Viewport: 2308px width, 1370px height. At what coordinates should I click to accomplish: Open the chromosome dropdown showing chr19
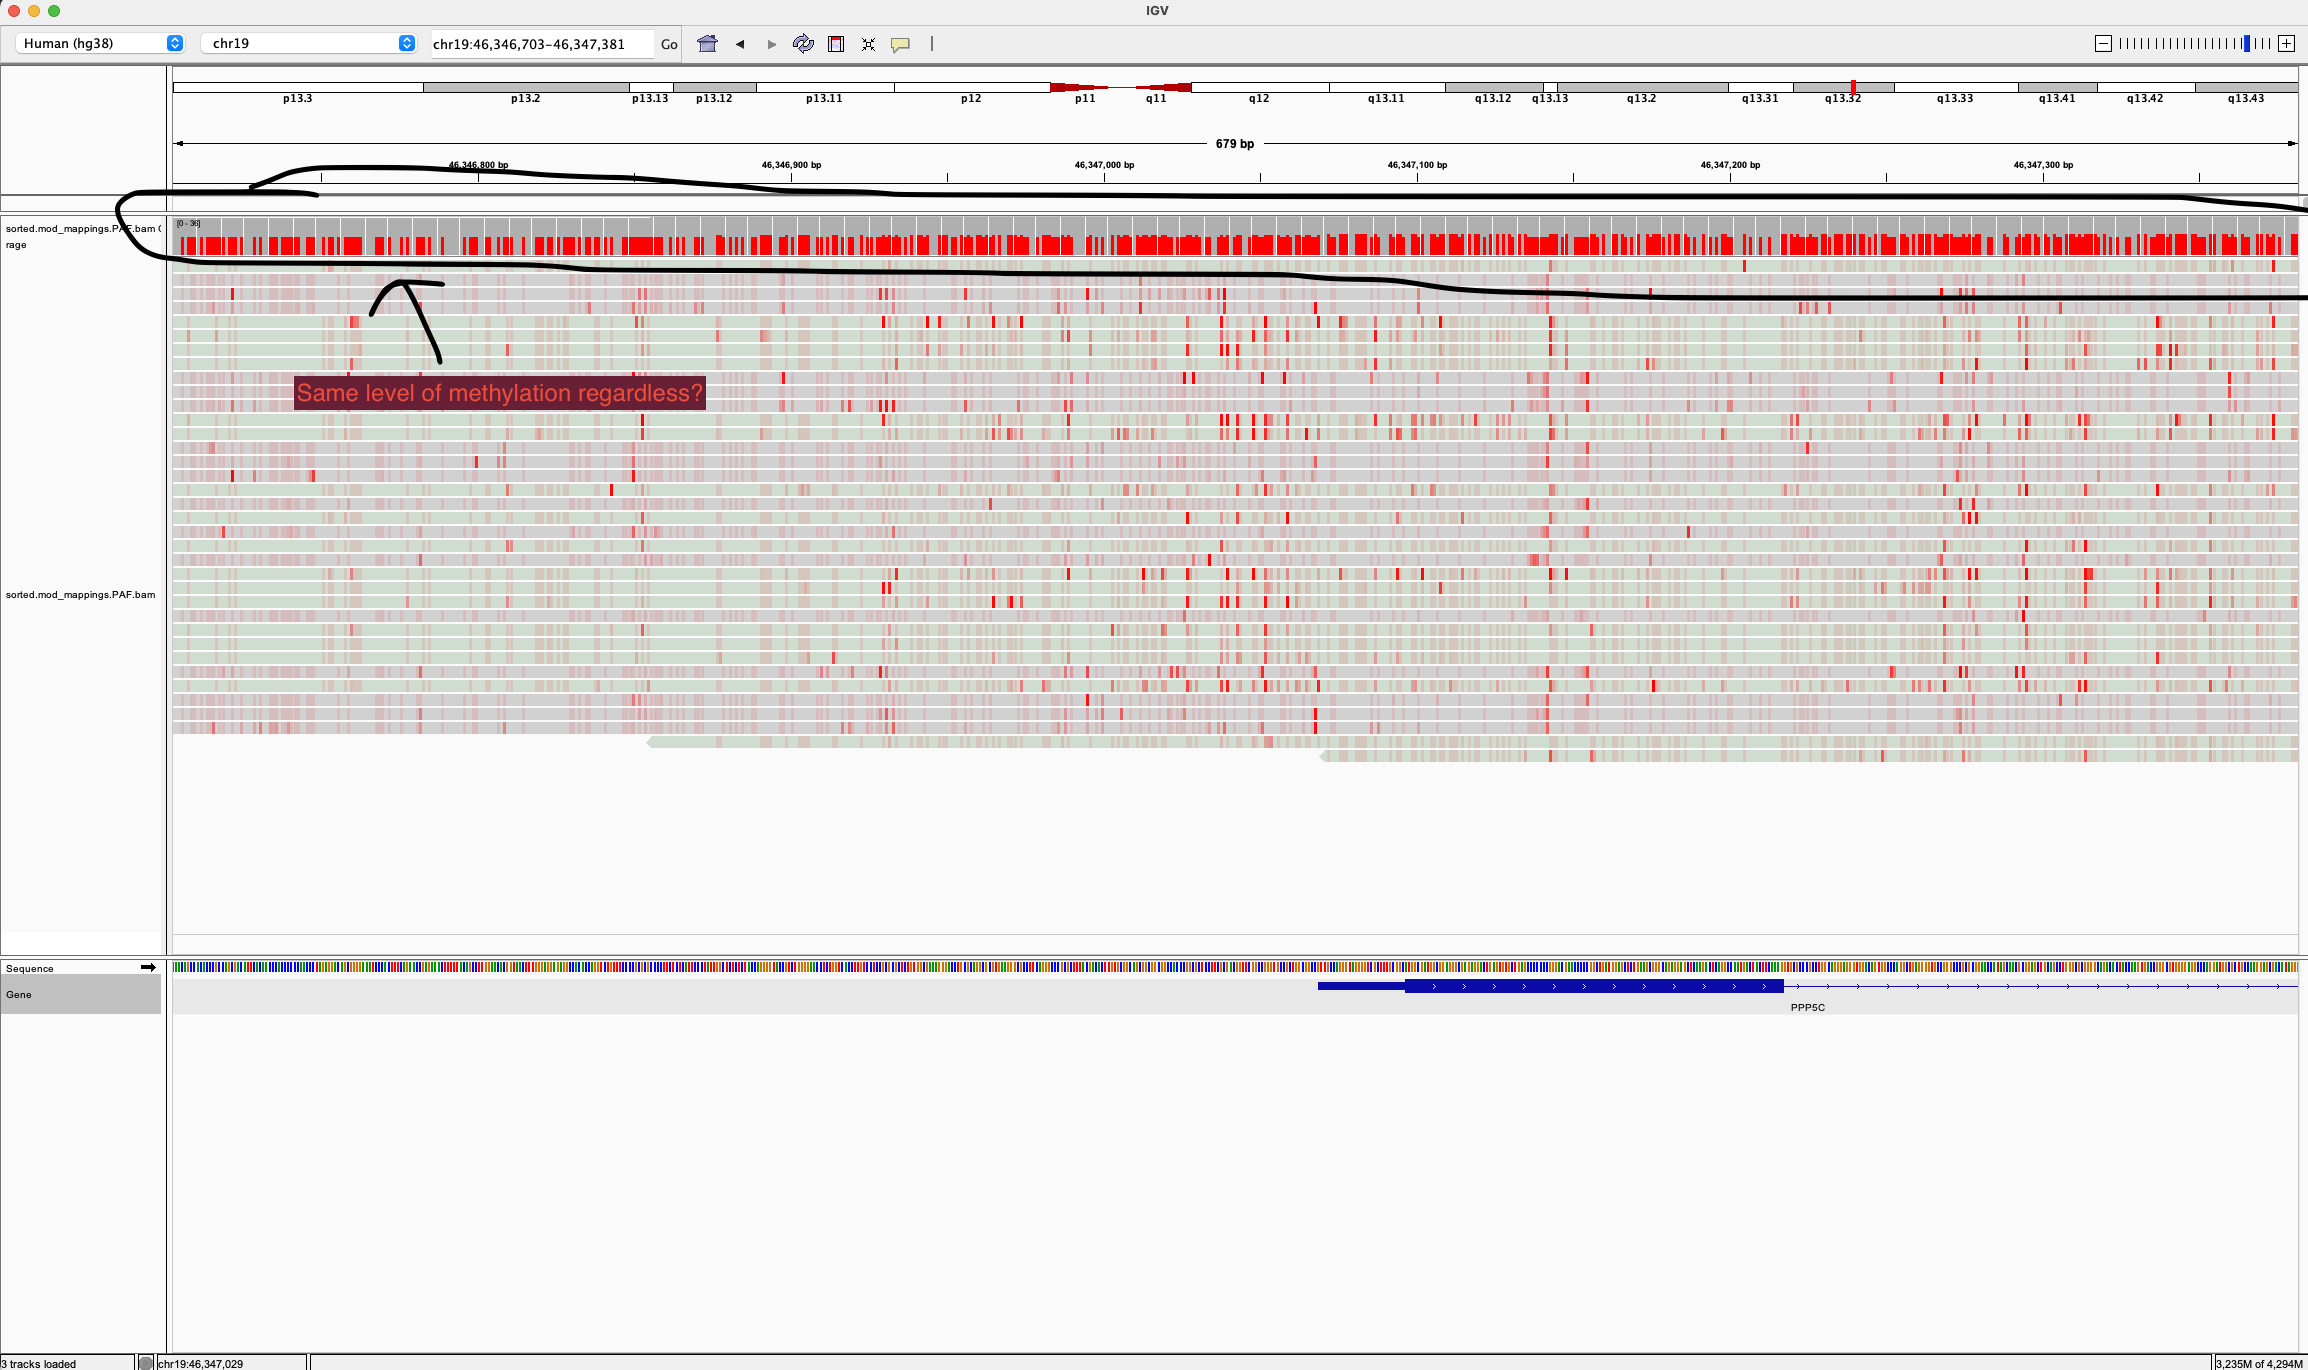pos(307,43)
